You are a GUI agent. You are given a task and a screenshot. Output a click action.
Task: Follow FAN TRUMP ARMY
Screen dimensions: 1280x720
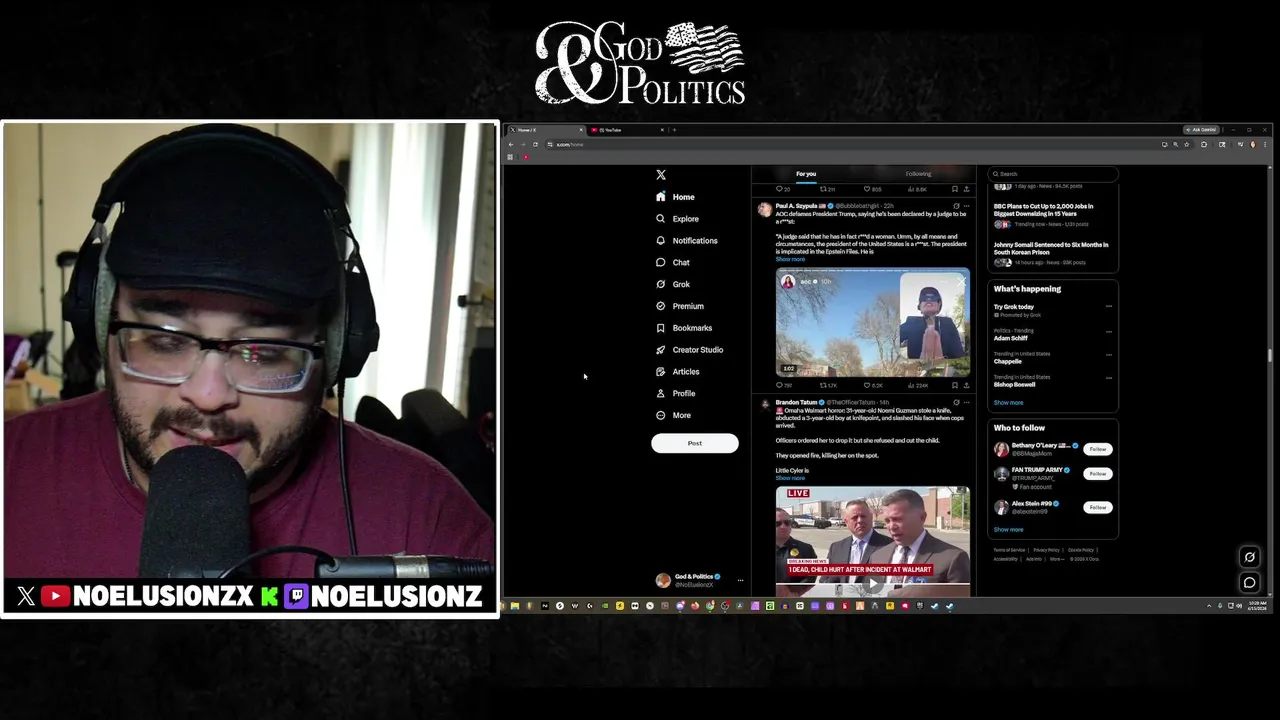1098,474
